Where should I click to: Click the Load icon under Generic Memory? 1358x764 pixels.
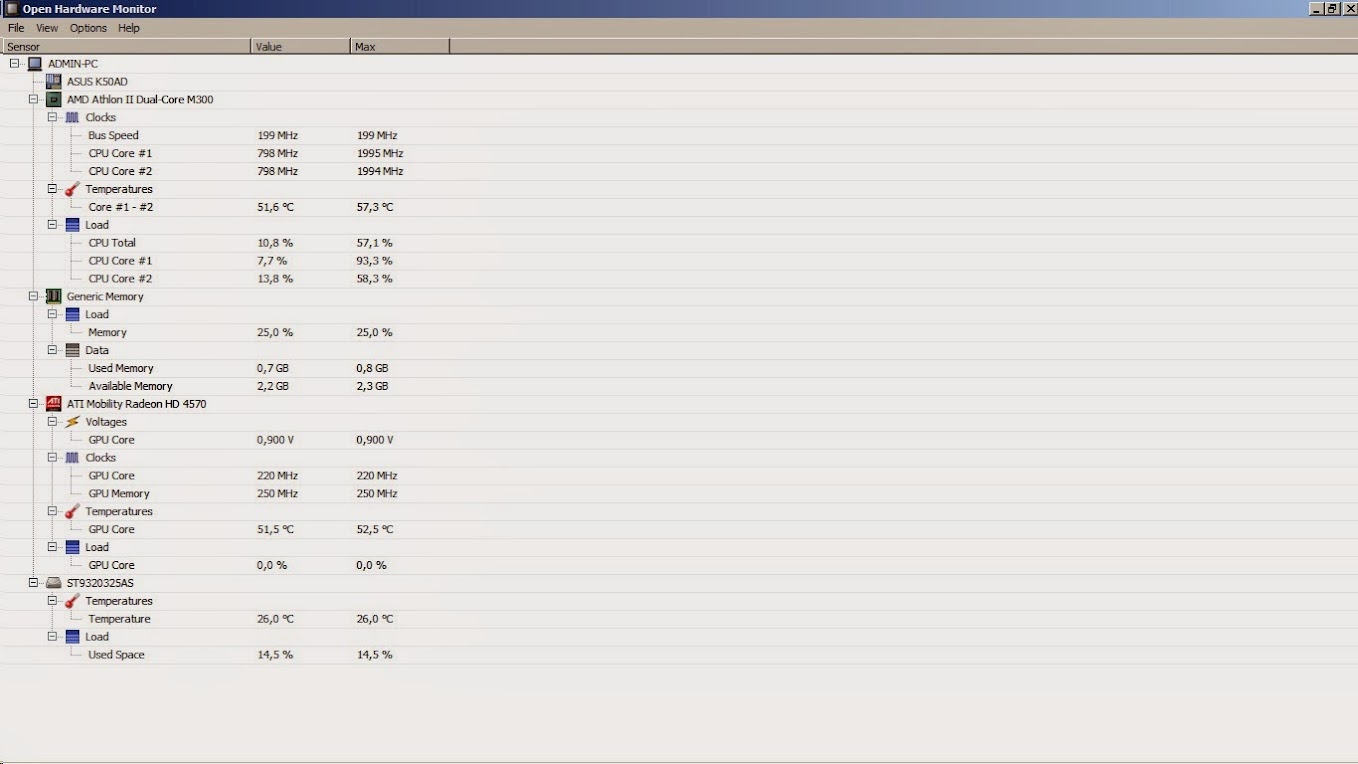tap(72, 315)
